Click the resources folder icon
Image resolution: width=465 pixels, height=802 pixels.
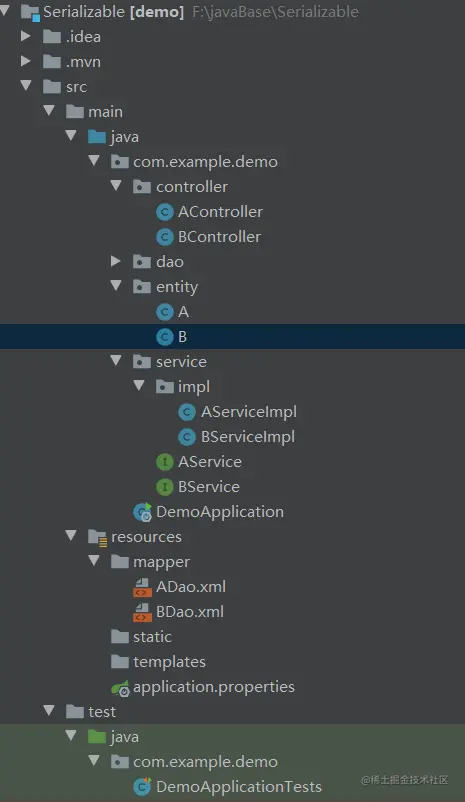click(97, 537)
